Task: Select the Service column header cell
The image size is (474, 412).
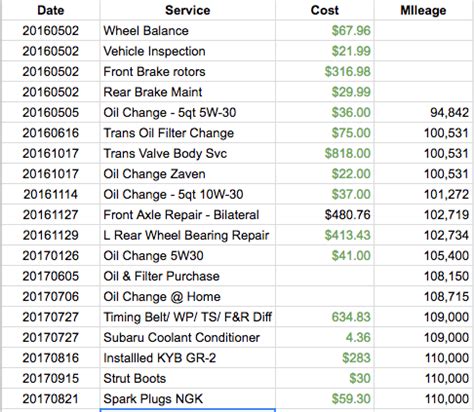Action: [x=188, y=10]
